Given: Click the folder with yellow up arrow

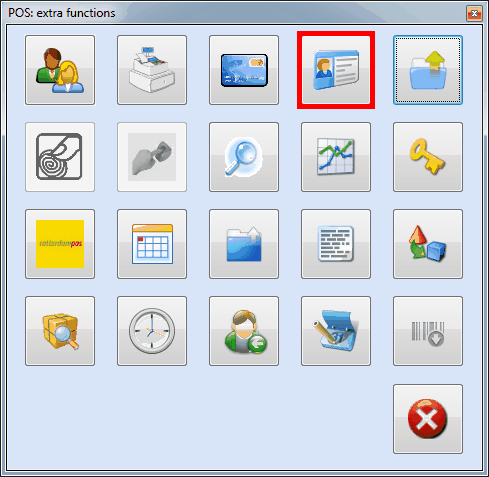Looking at the screenshot, I should (428, 70).
